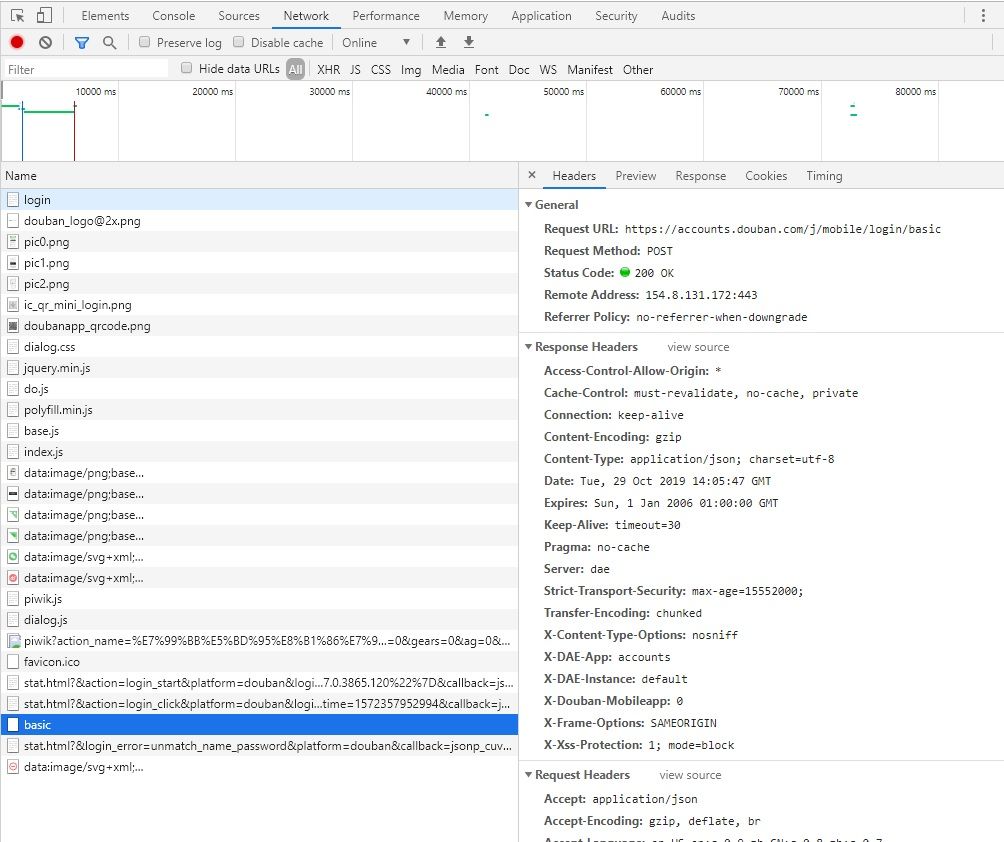Switch to the Elements panel
The width and height of the screenshot is (1004, 842).
point(105,15)
